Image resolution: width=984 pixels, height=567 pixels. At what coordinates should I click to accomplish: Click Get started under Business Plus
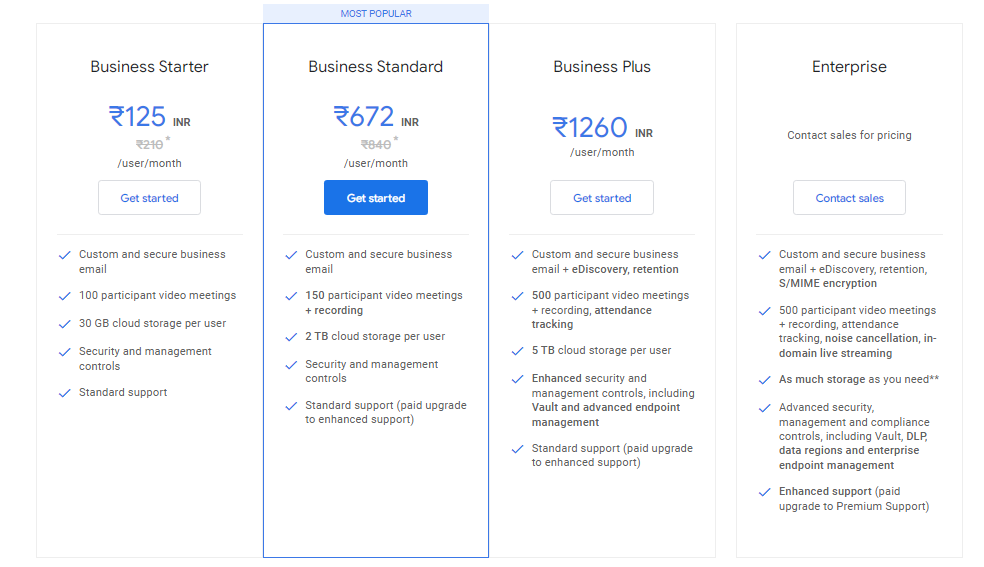(x=602, y=198)
